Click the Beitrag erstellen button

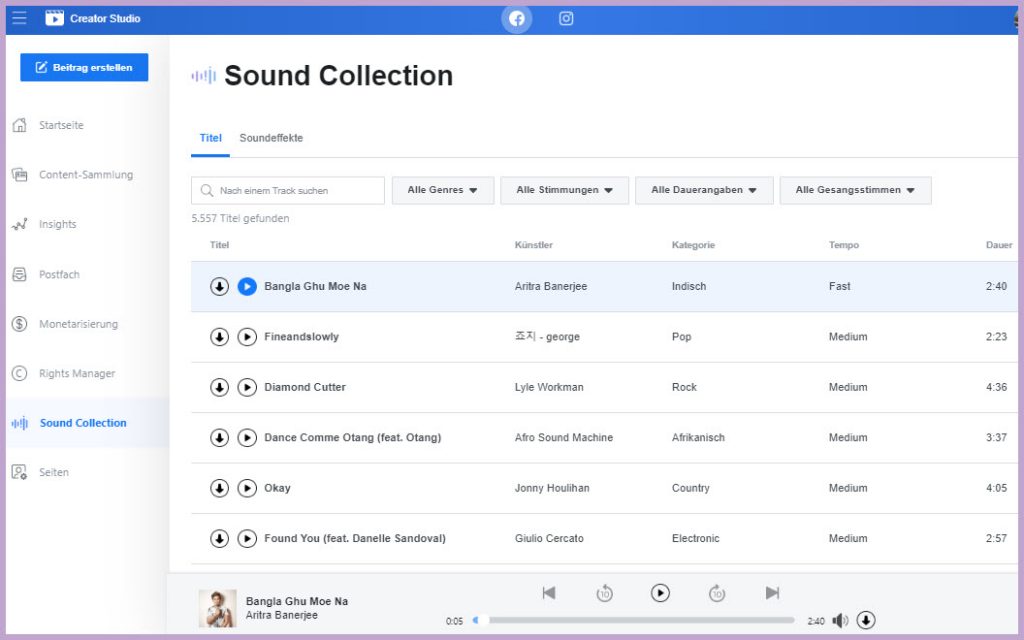84,67
